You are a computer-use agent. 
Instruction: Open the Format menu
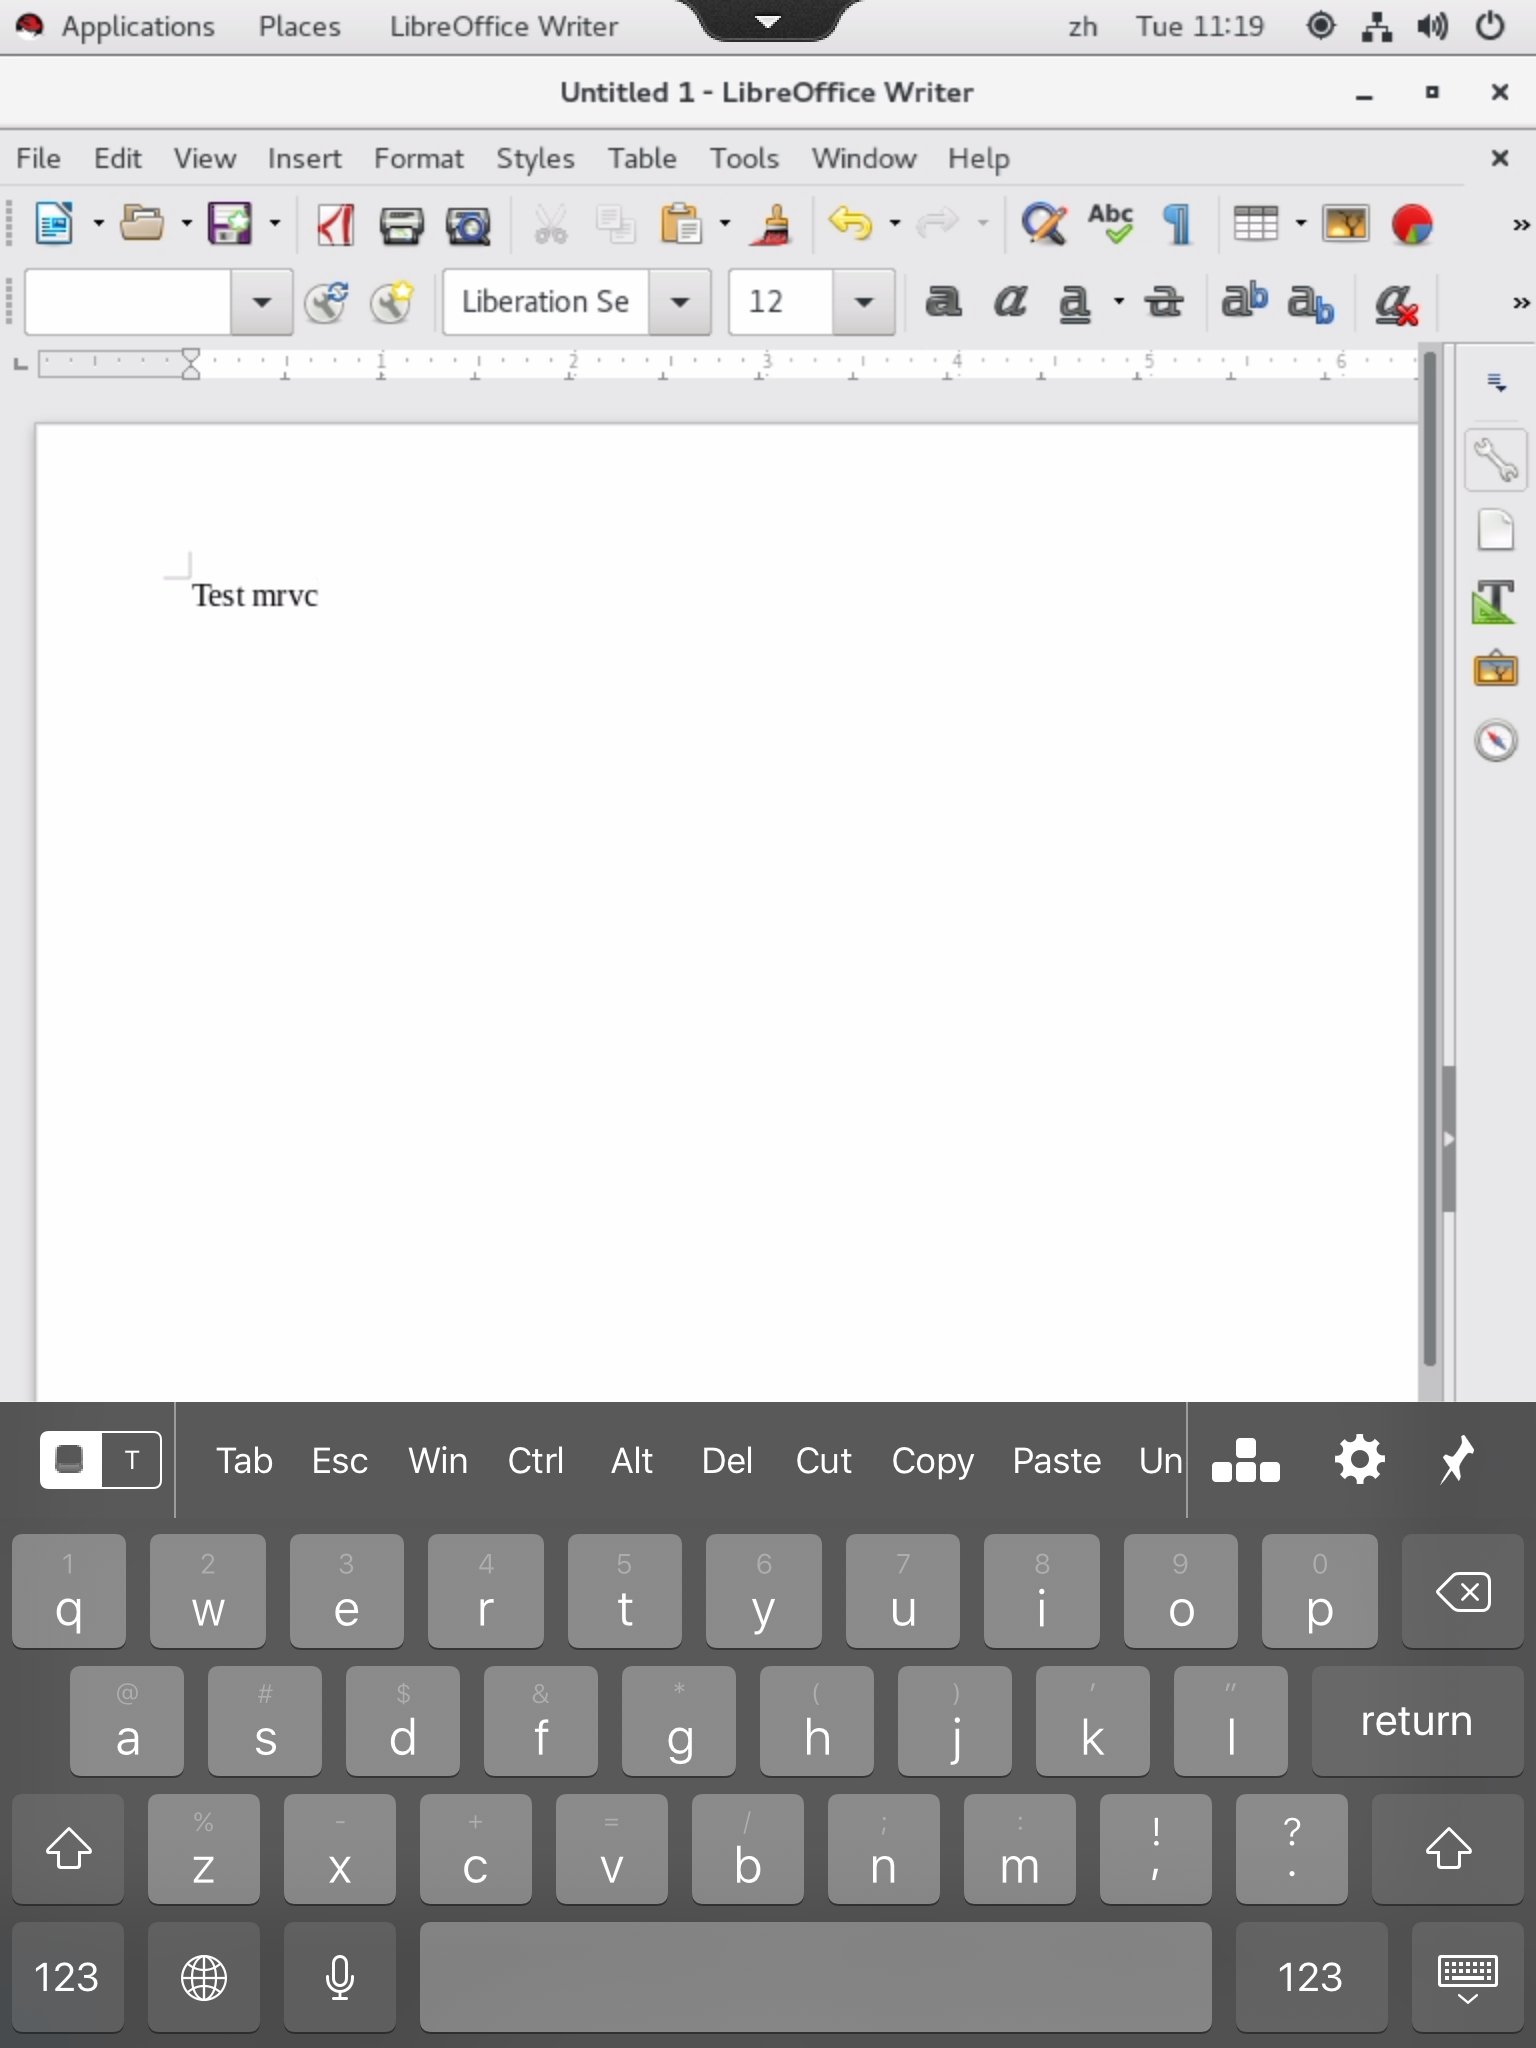tap(418, 158)
